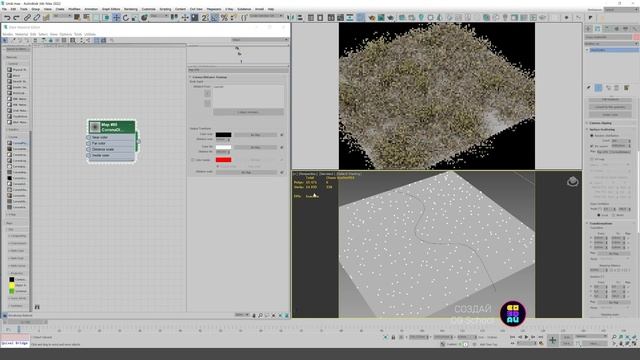Toggle the map checkbox on Color near row
640x360 pixels.
(x=282, y=135)
